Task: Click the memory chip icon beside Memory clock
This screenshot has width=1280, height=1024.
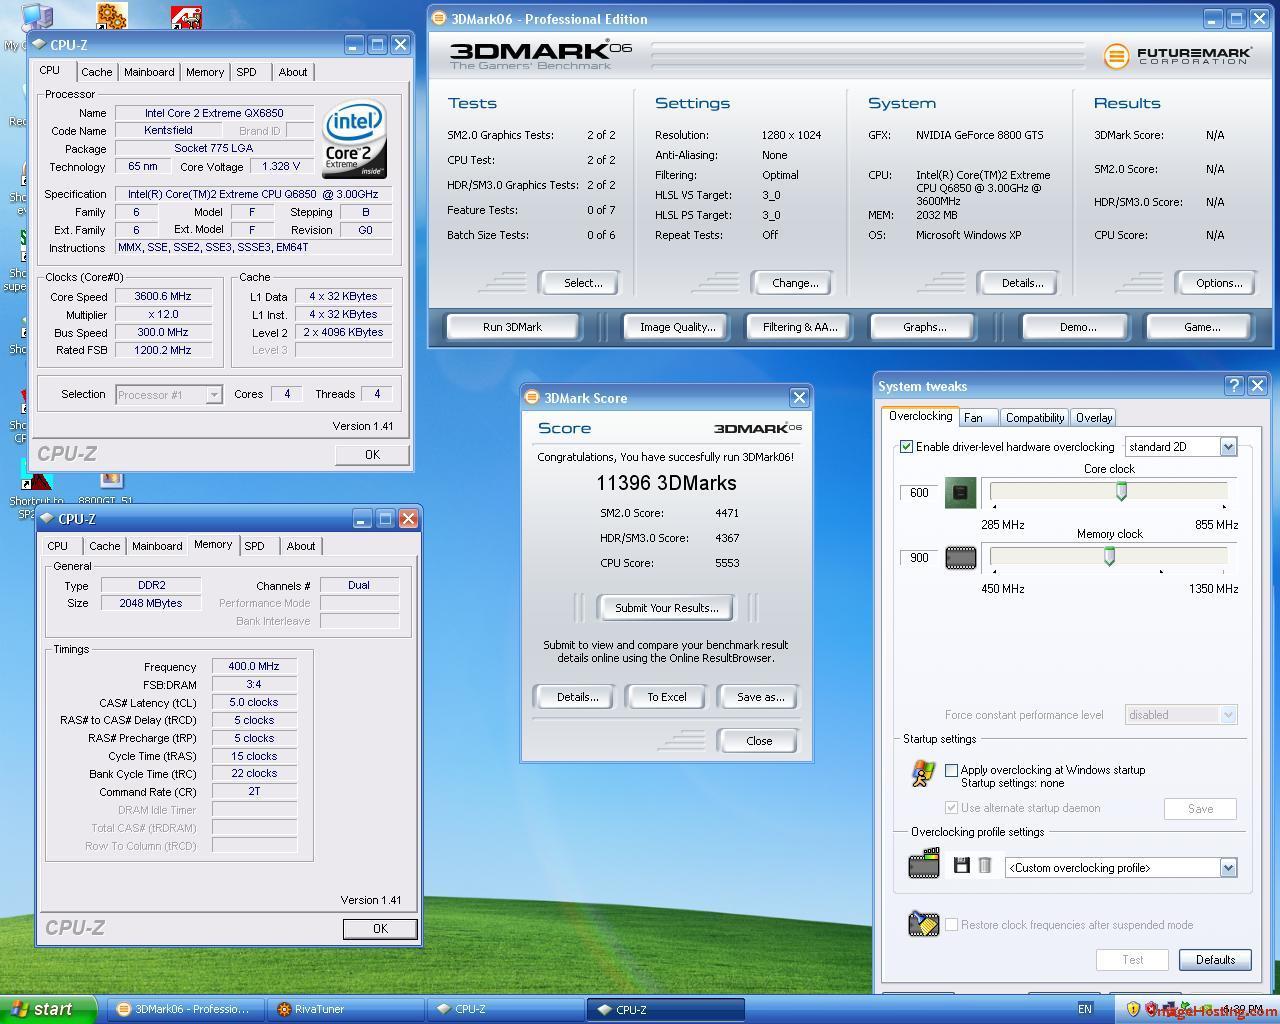Action: pos(960,558)
